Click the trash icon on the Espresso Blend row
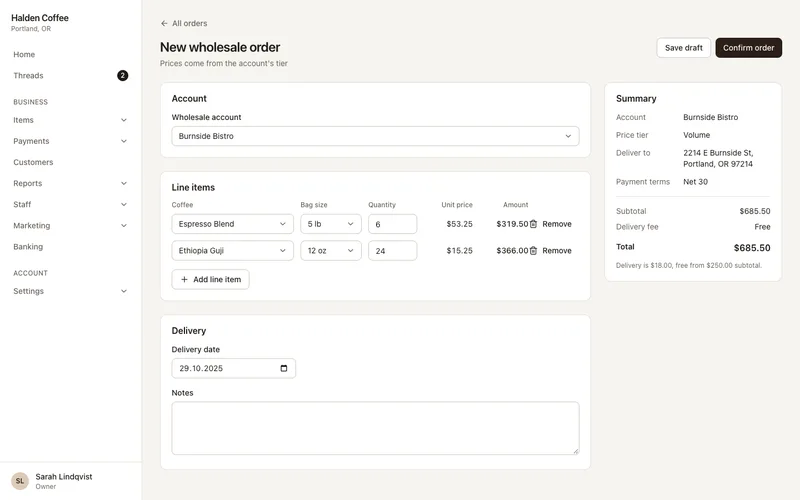 tap(533, 224)
